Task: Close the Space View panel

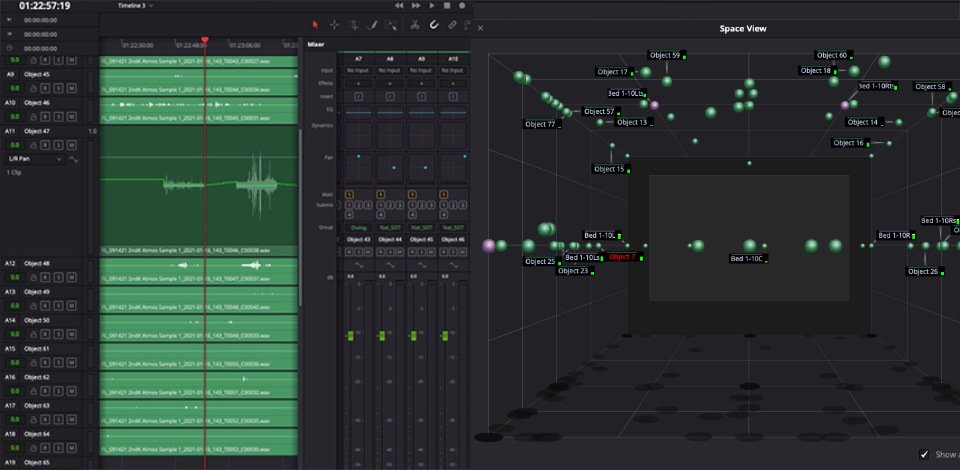Action: tap(481, 28)
